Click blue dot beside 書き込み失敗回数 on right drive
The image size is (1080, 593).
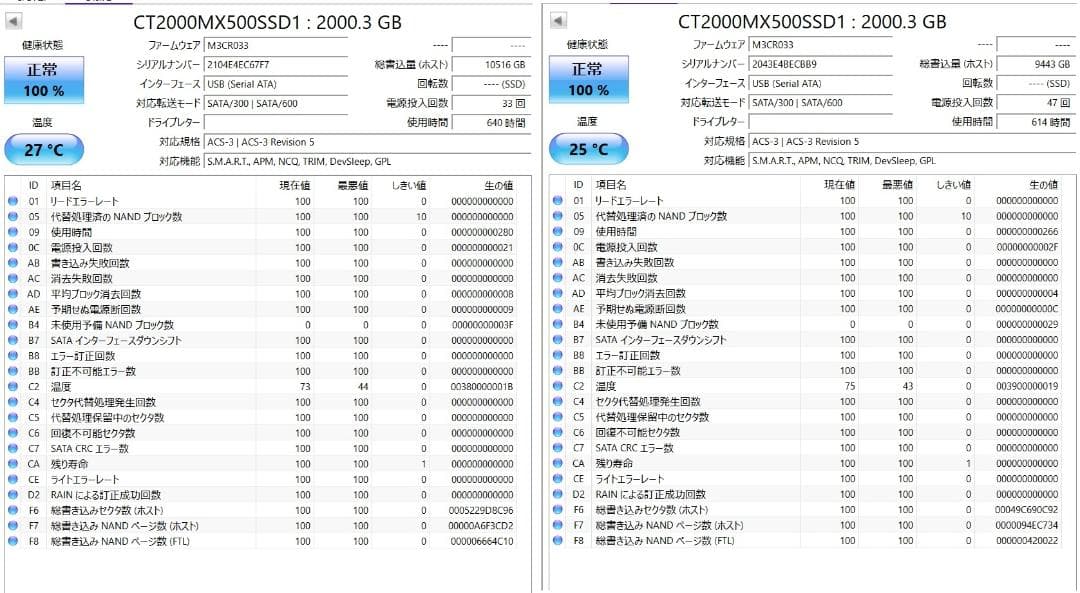558,262
